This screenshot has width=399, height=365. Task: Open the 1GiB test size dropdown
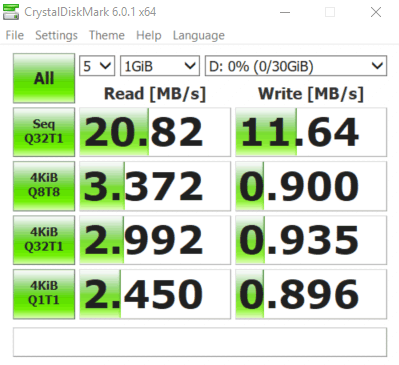[160, 66]
